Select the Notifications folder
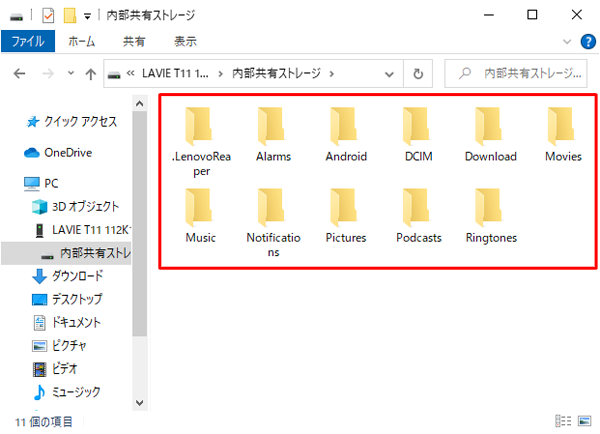Viewport: 600px width, 434px height. coord(273,223)
